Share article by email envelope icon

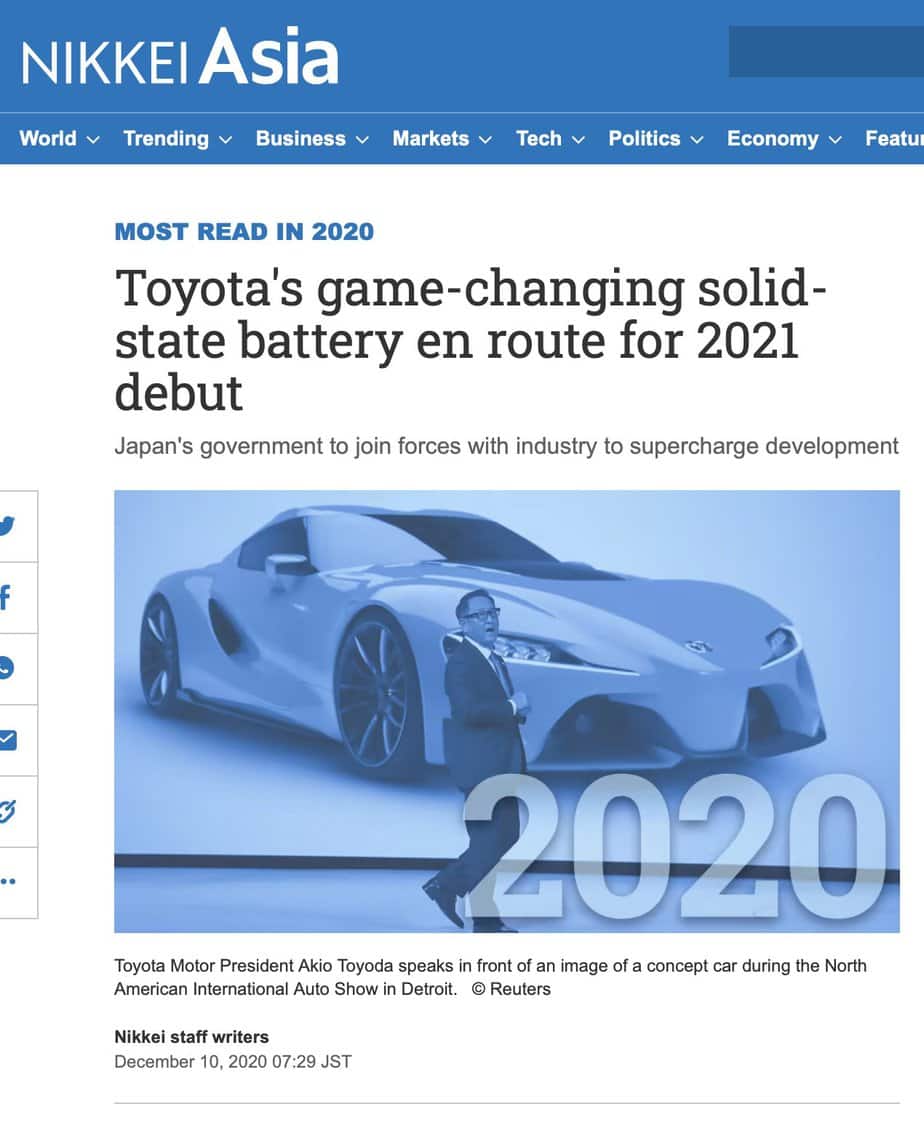(9, 740)
